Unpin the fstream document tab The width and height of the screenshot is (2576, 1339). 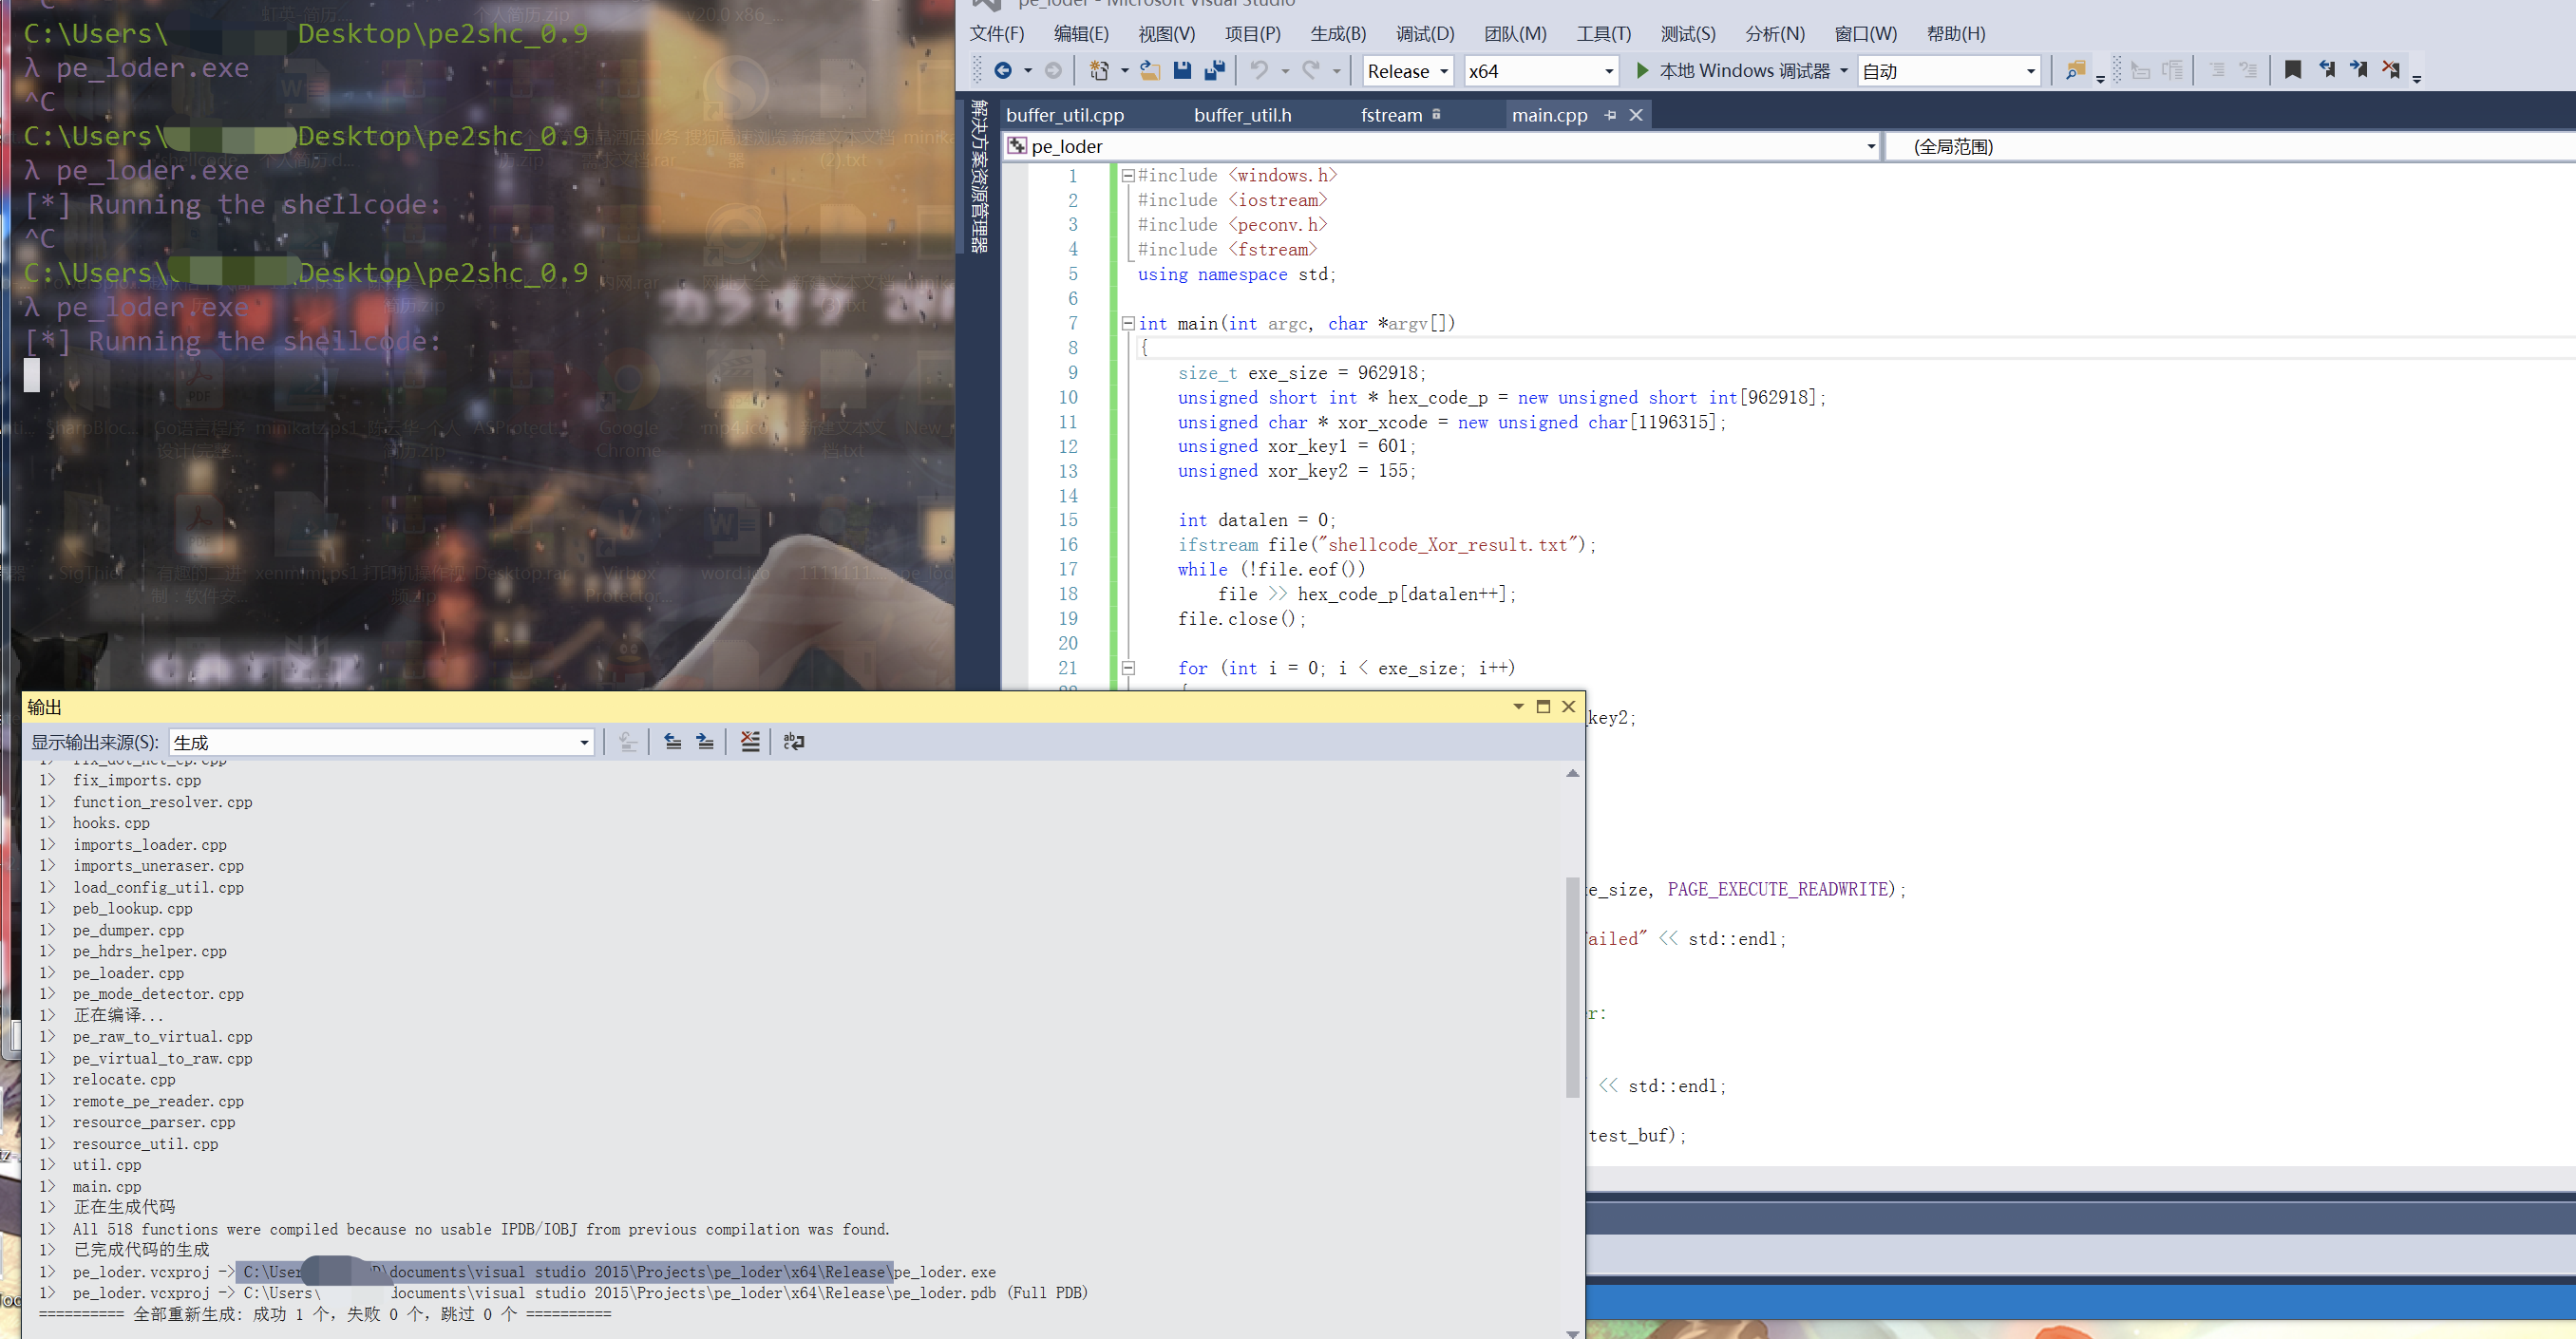[1437, 114]
